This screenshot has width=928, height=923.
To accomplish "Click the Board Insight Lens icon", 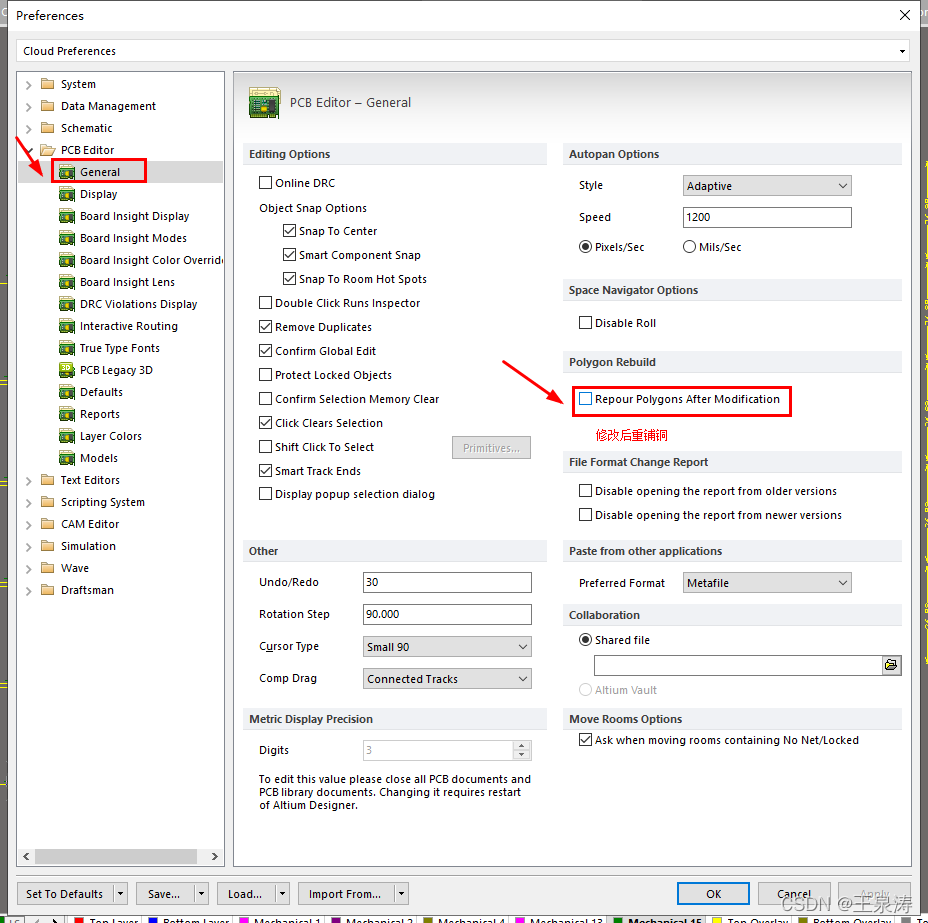I will pos(67,282).
